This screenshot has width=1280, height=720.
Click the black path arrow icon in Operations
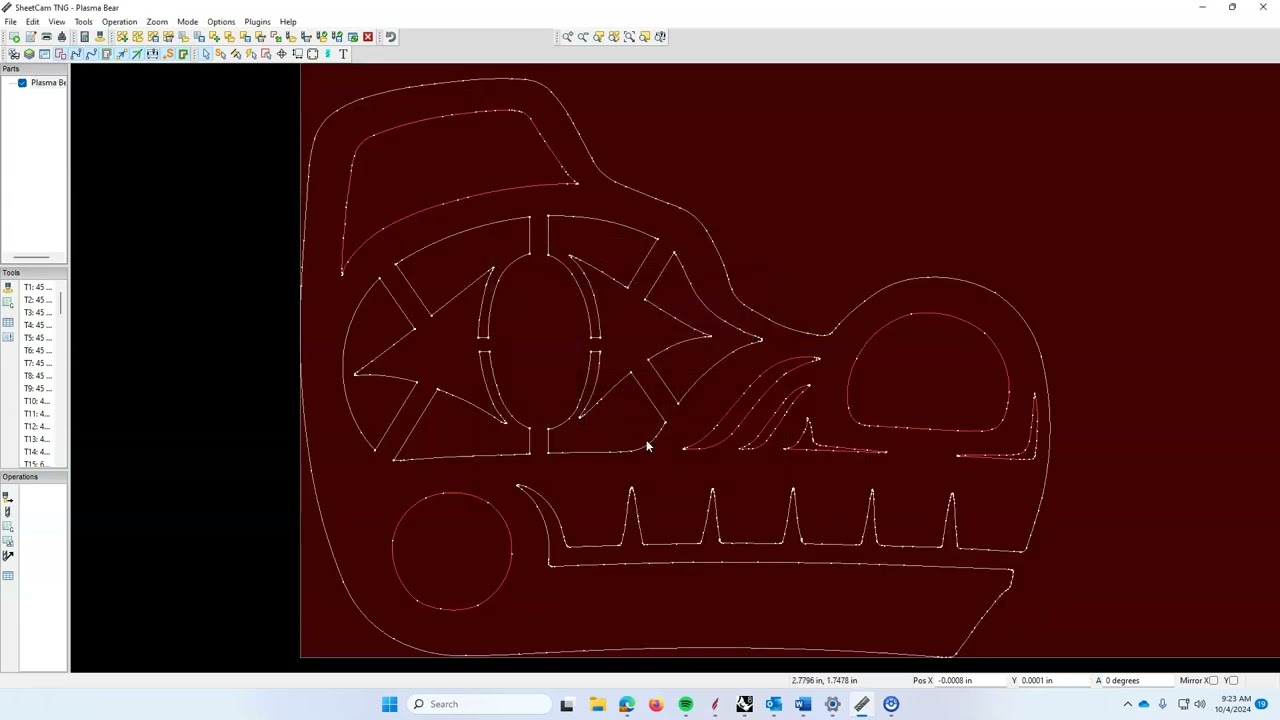[8, 556]
